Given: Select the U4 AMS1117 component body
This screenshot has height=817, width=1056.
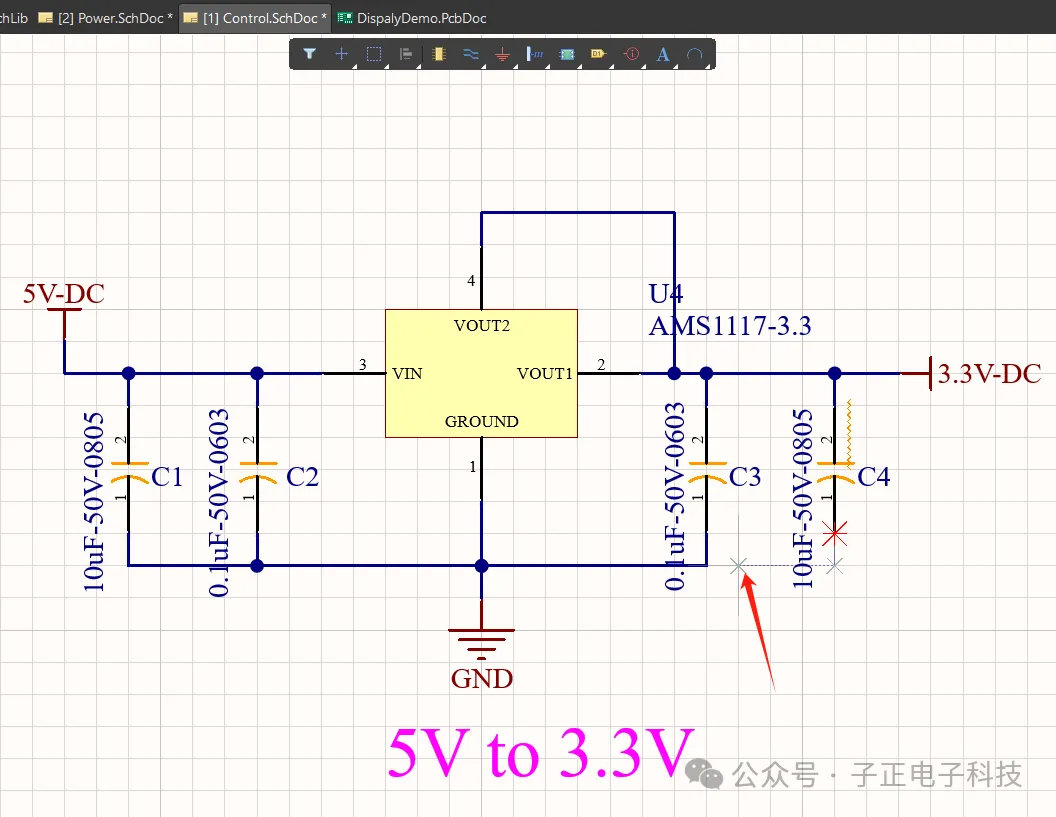Looking at the screenshot, I should 482,373.
